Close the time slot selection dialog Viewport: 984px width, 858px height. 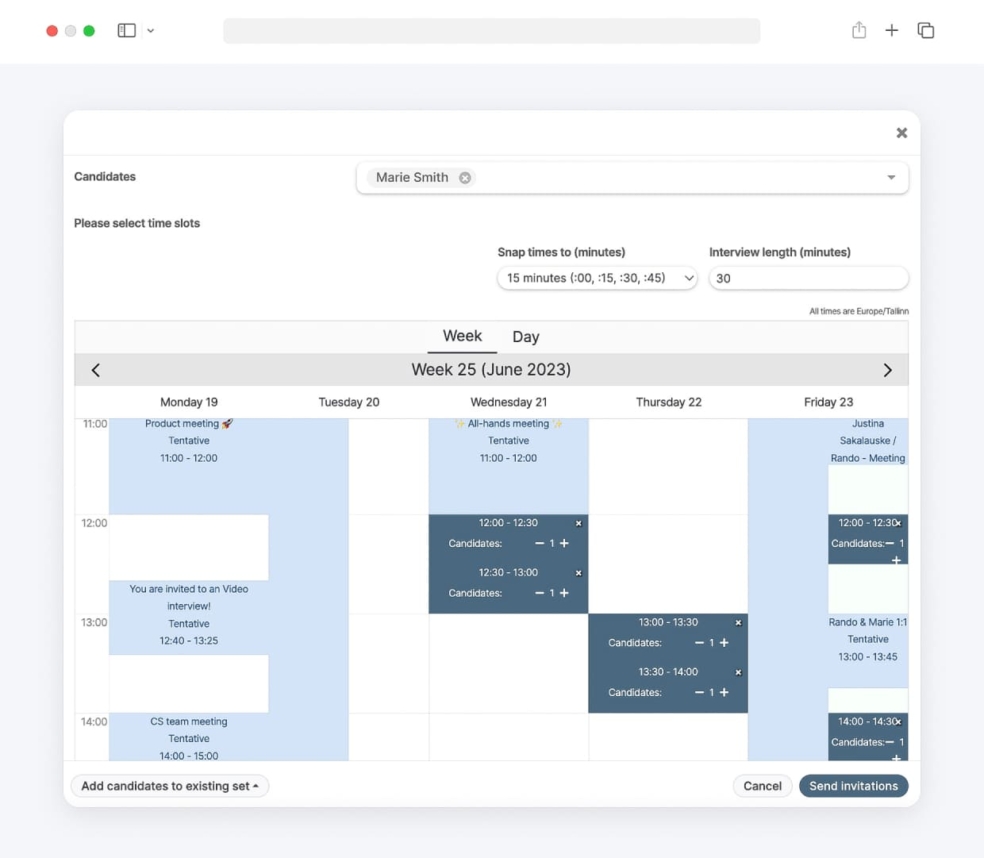point(901,133)
